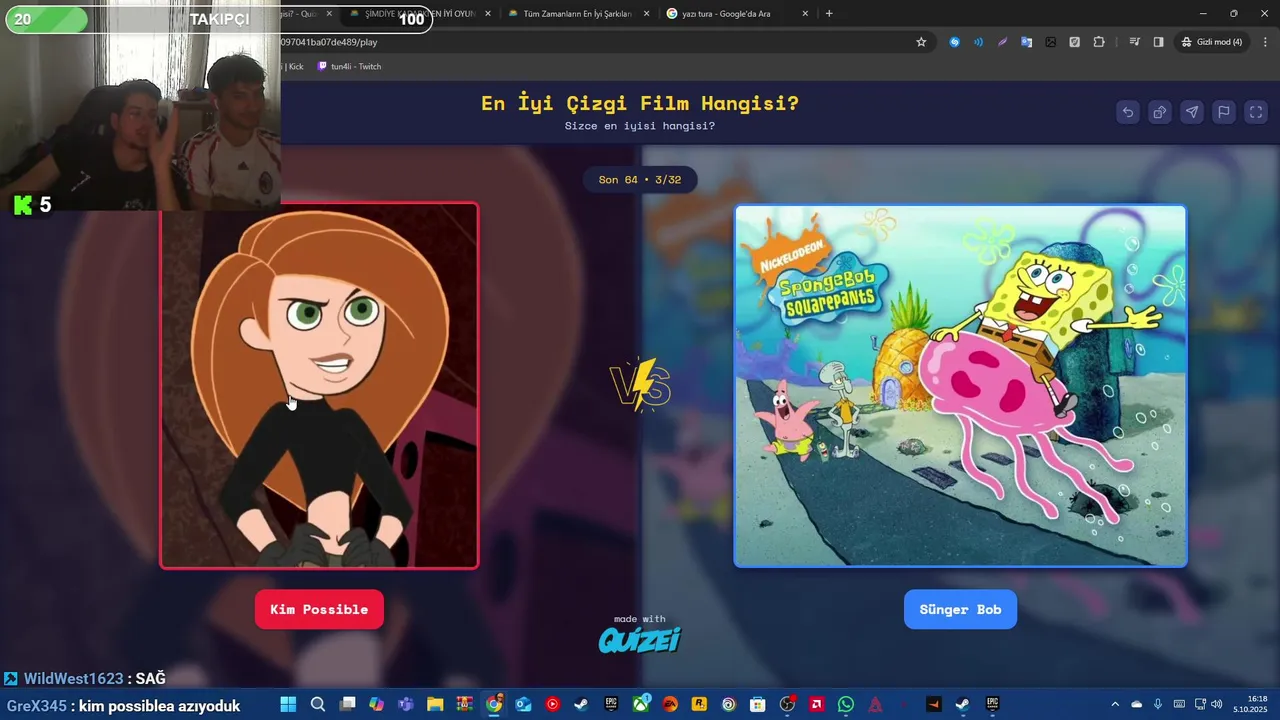Click the subtitle 'Sizce en iyisi hangisi?'
Viewport: 1280px width, 720px height.
pos(640,126)
